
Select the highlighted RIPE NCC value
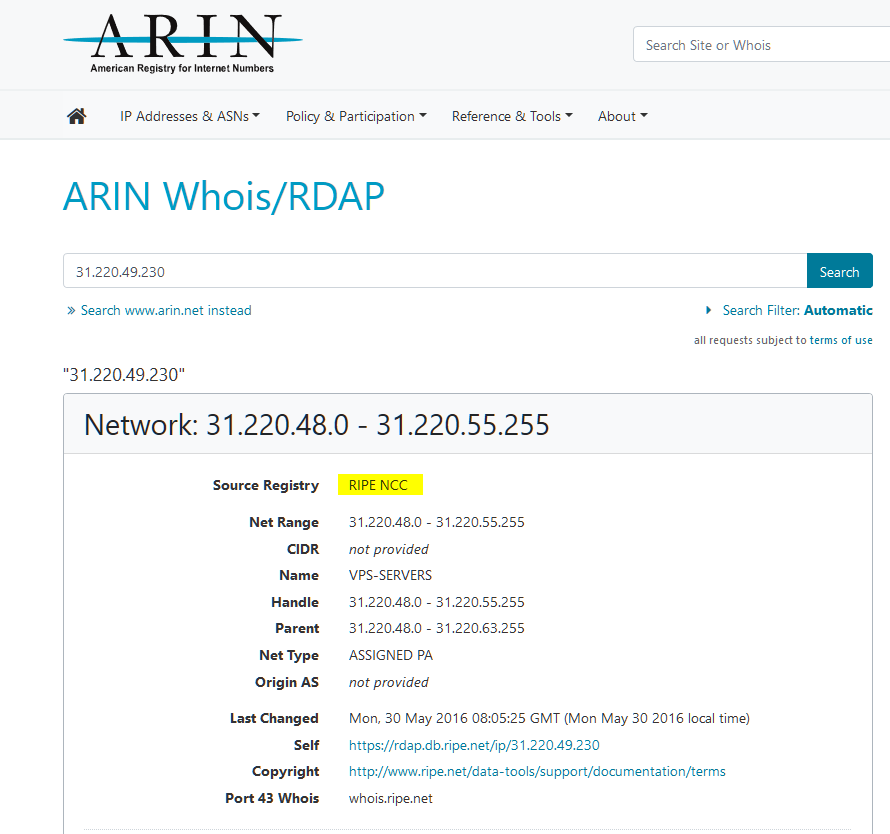click(380, 485)
